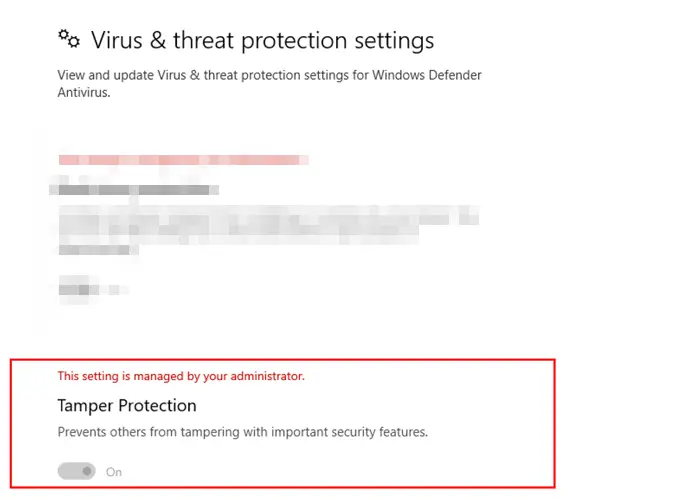Click the gears settings icon beside title

tap(69, 39)
